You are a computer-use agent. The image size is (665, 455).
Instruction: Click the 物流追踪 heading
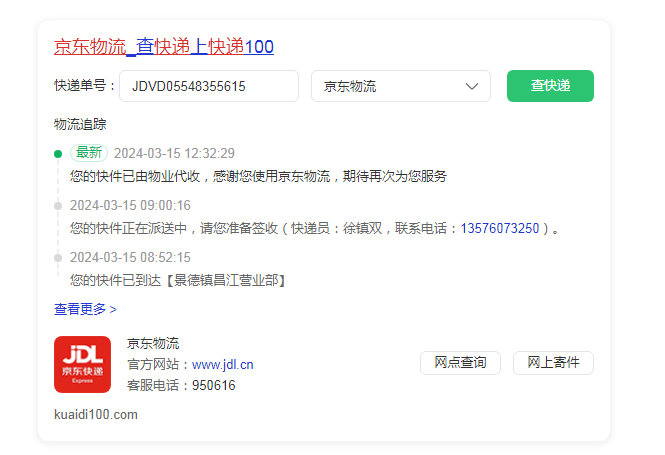coord(80,124)
